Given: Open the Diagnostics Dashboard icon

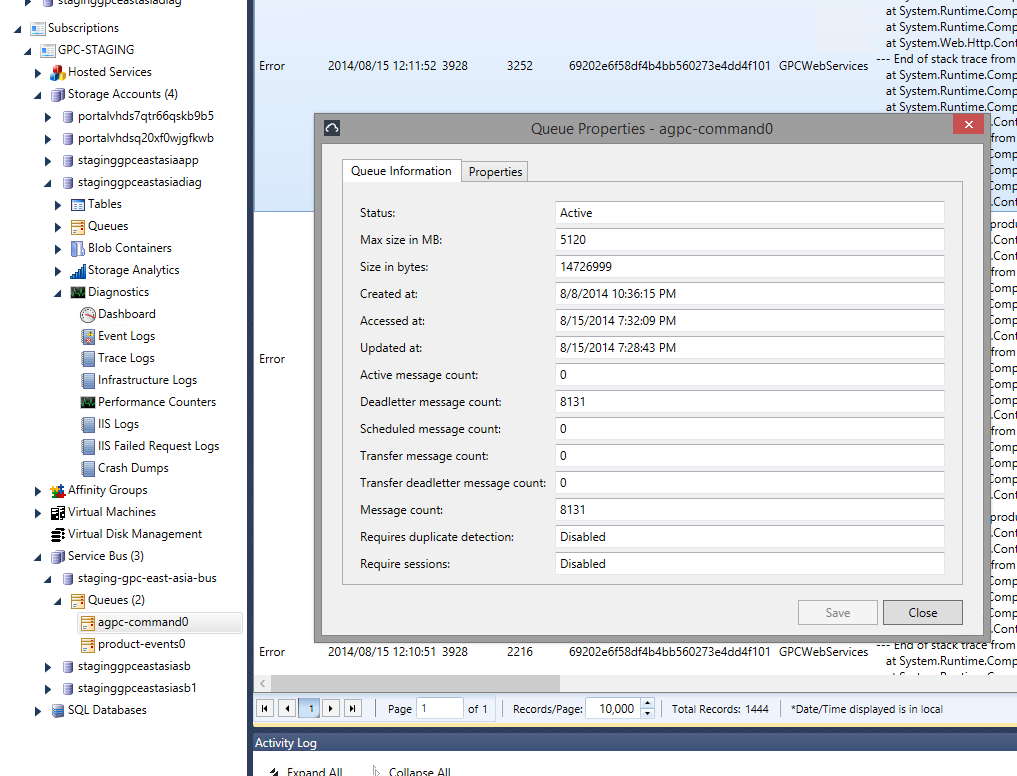Looking at the screenshot, I should (88, 314).
